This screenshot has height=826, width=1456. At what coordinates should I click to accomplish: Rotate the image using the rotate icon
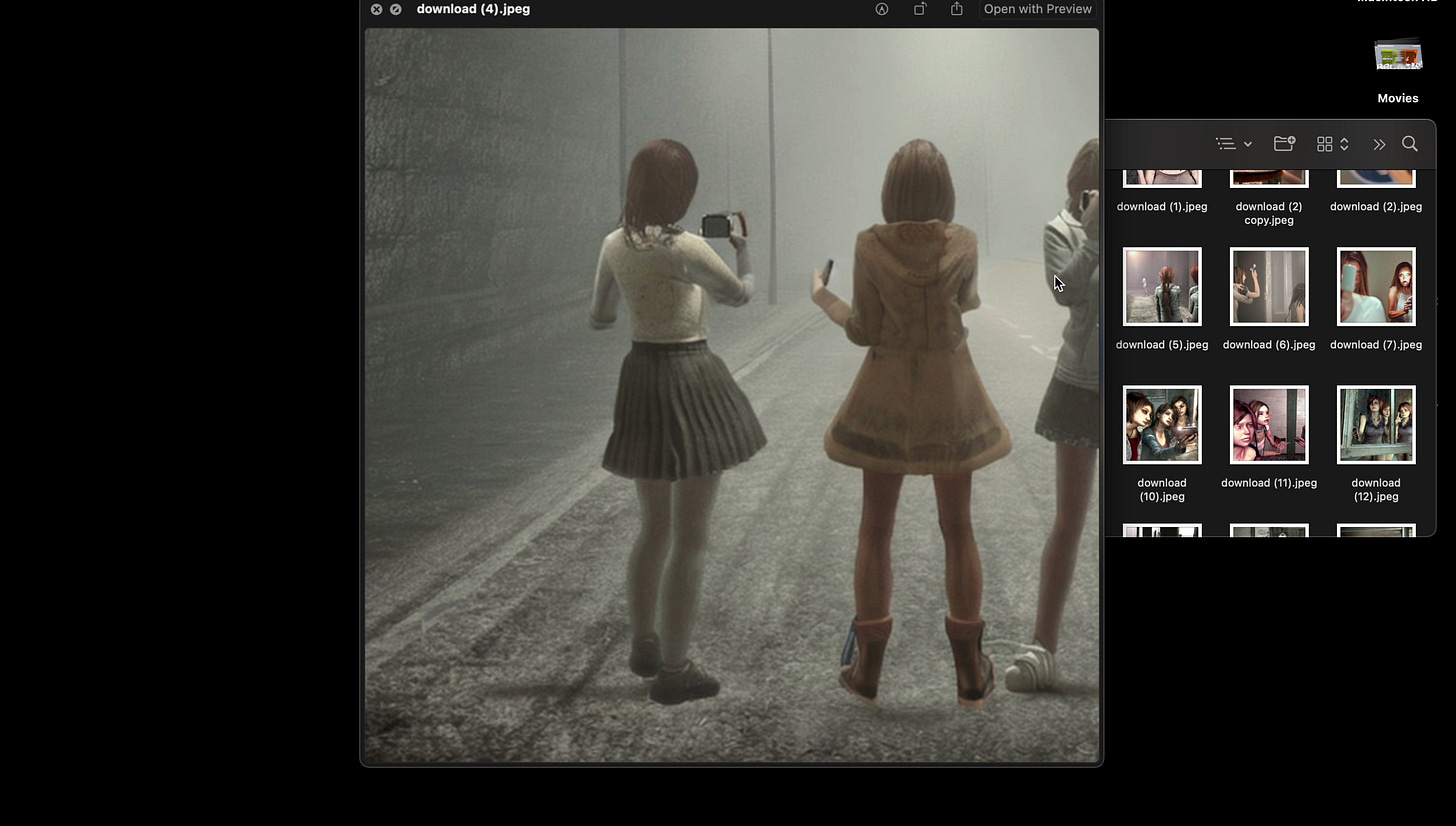920,9
